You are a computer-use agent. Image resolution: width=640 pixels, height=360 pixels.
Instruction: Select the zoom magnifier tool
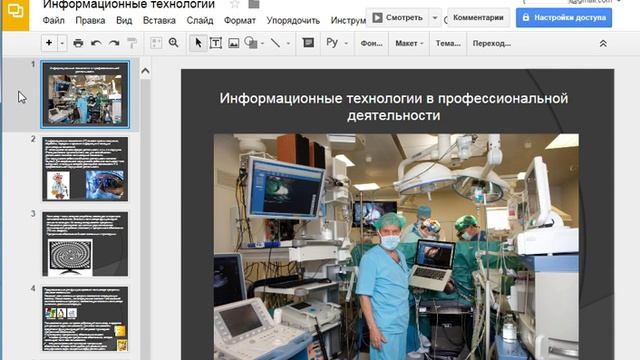pyautogui.click(x=173, y=43)
